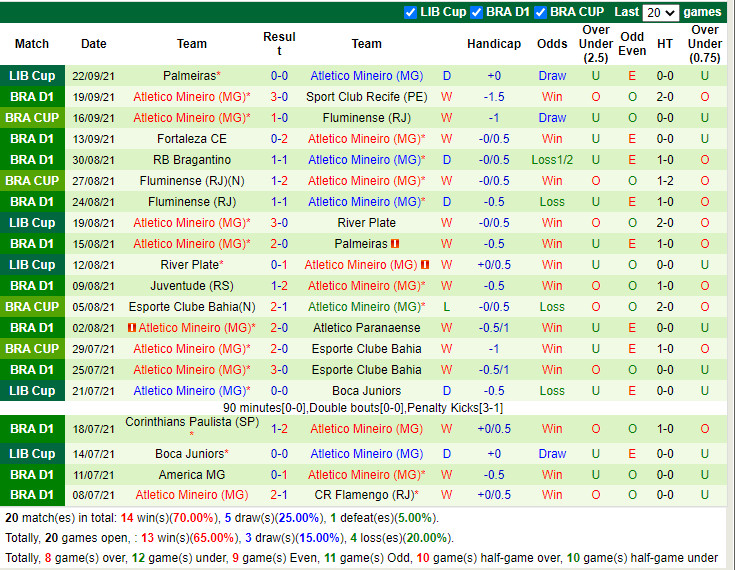Click Boca Juniors in the 21/07/21 match

(366, 391)
